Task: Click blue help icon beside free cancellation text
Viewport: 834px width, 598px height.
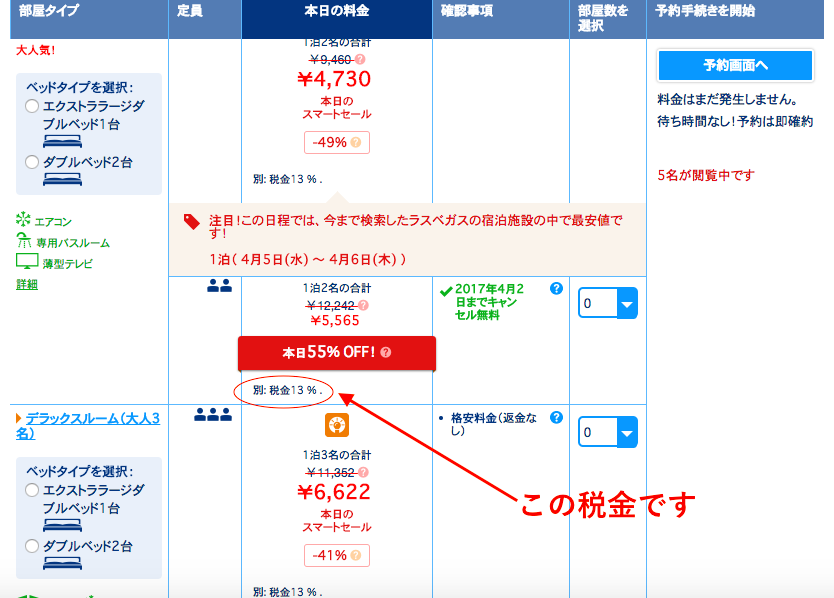Action: [556, 288]
